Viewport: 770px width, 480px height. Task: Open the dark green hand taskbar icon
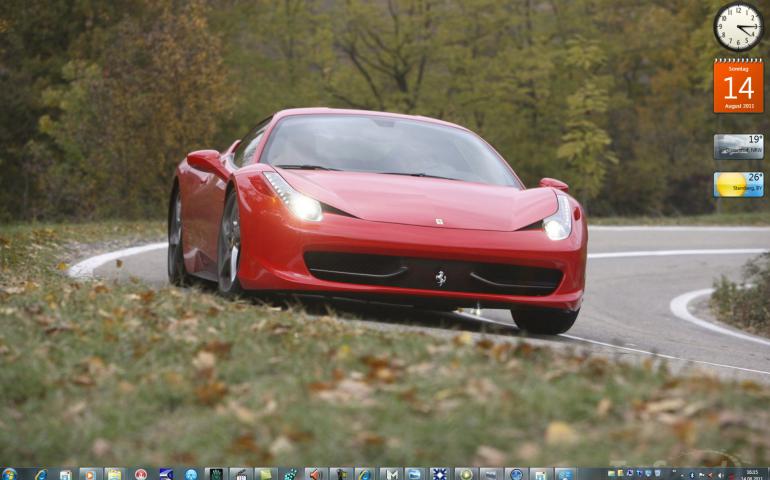tap(216, 475)
